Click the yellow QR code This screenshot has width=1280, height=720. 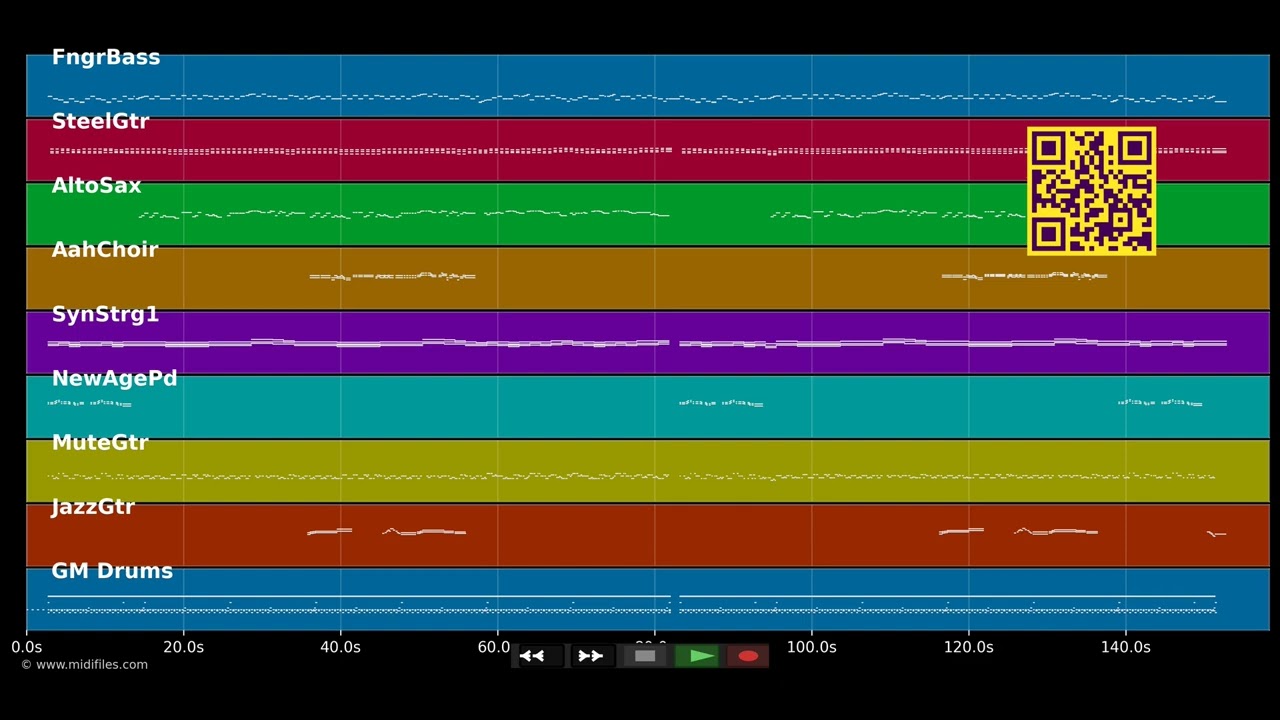tap(1091, 190)
